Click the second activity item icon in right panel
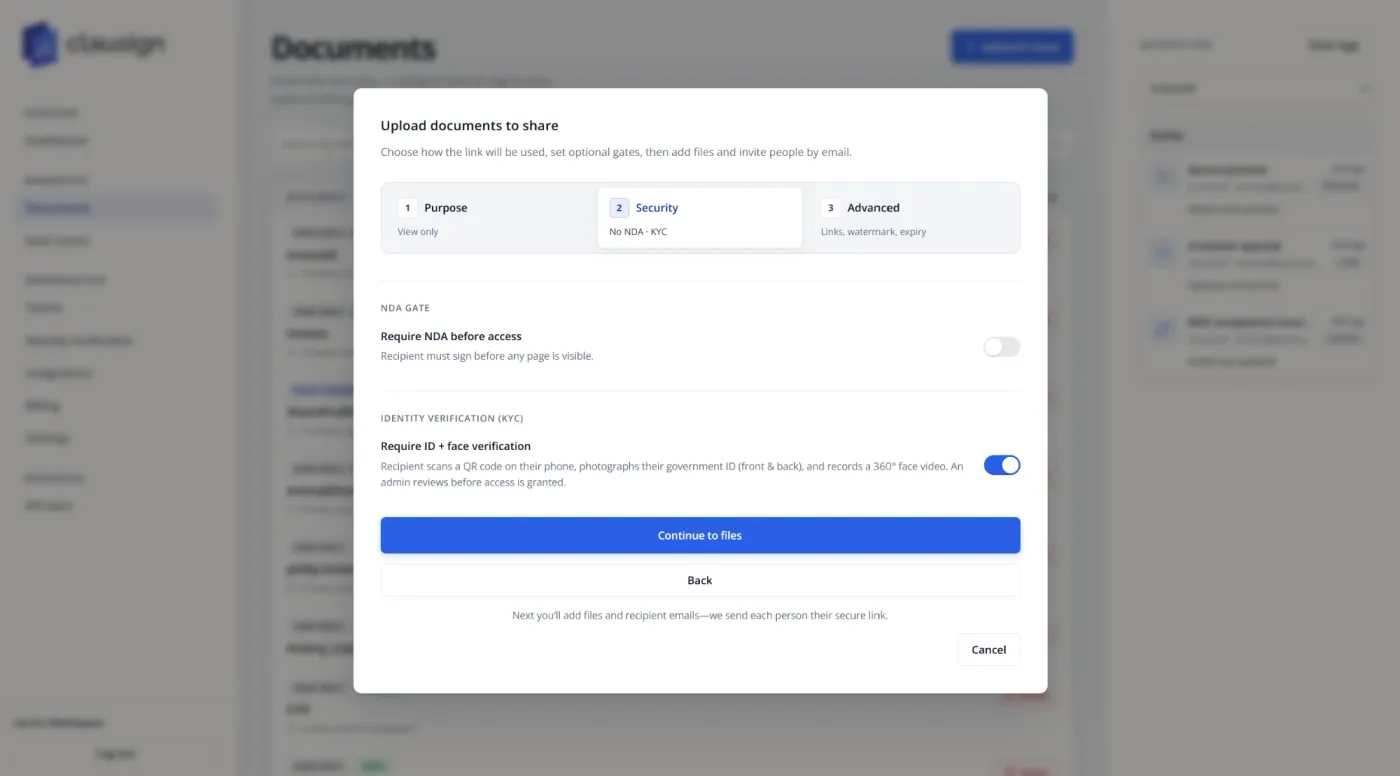This screenshot has height=776, width=1400. pos(1163,253)
